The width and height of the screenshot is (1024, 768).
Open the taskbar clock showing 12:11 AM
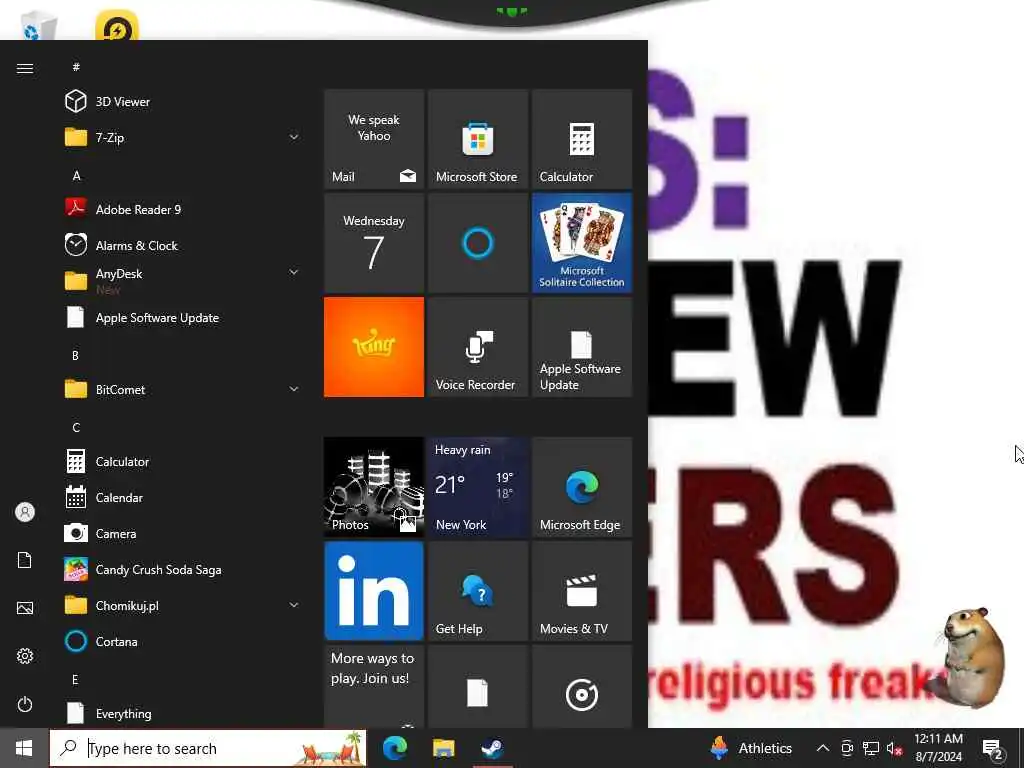[938, 748]
